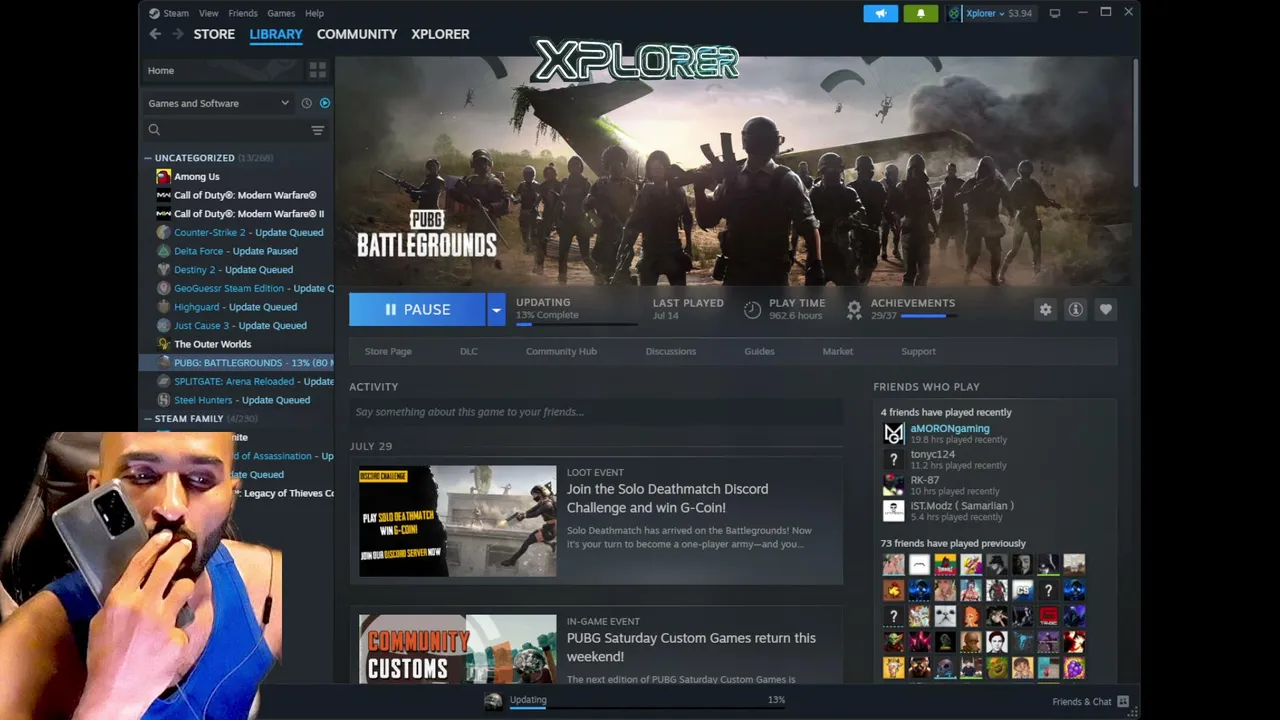Click the Delta Force game icon
The height and width of the screenshot is (720, 1280).
(x=164, y=251)
